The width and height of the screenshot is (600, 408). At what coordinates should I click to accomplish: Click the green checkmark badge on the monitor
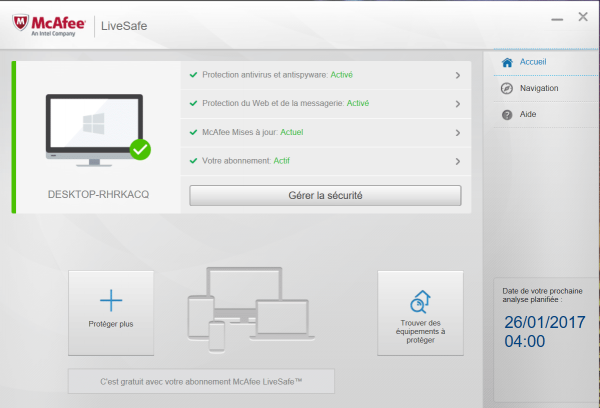click(x=140, y=150)
